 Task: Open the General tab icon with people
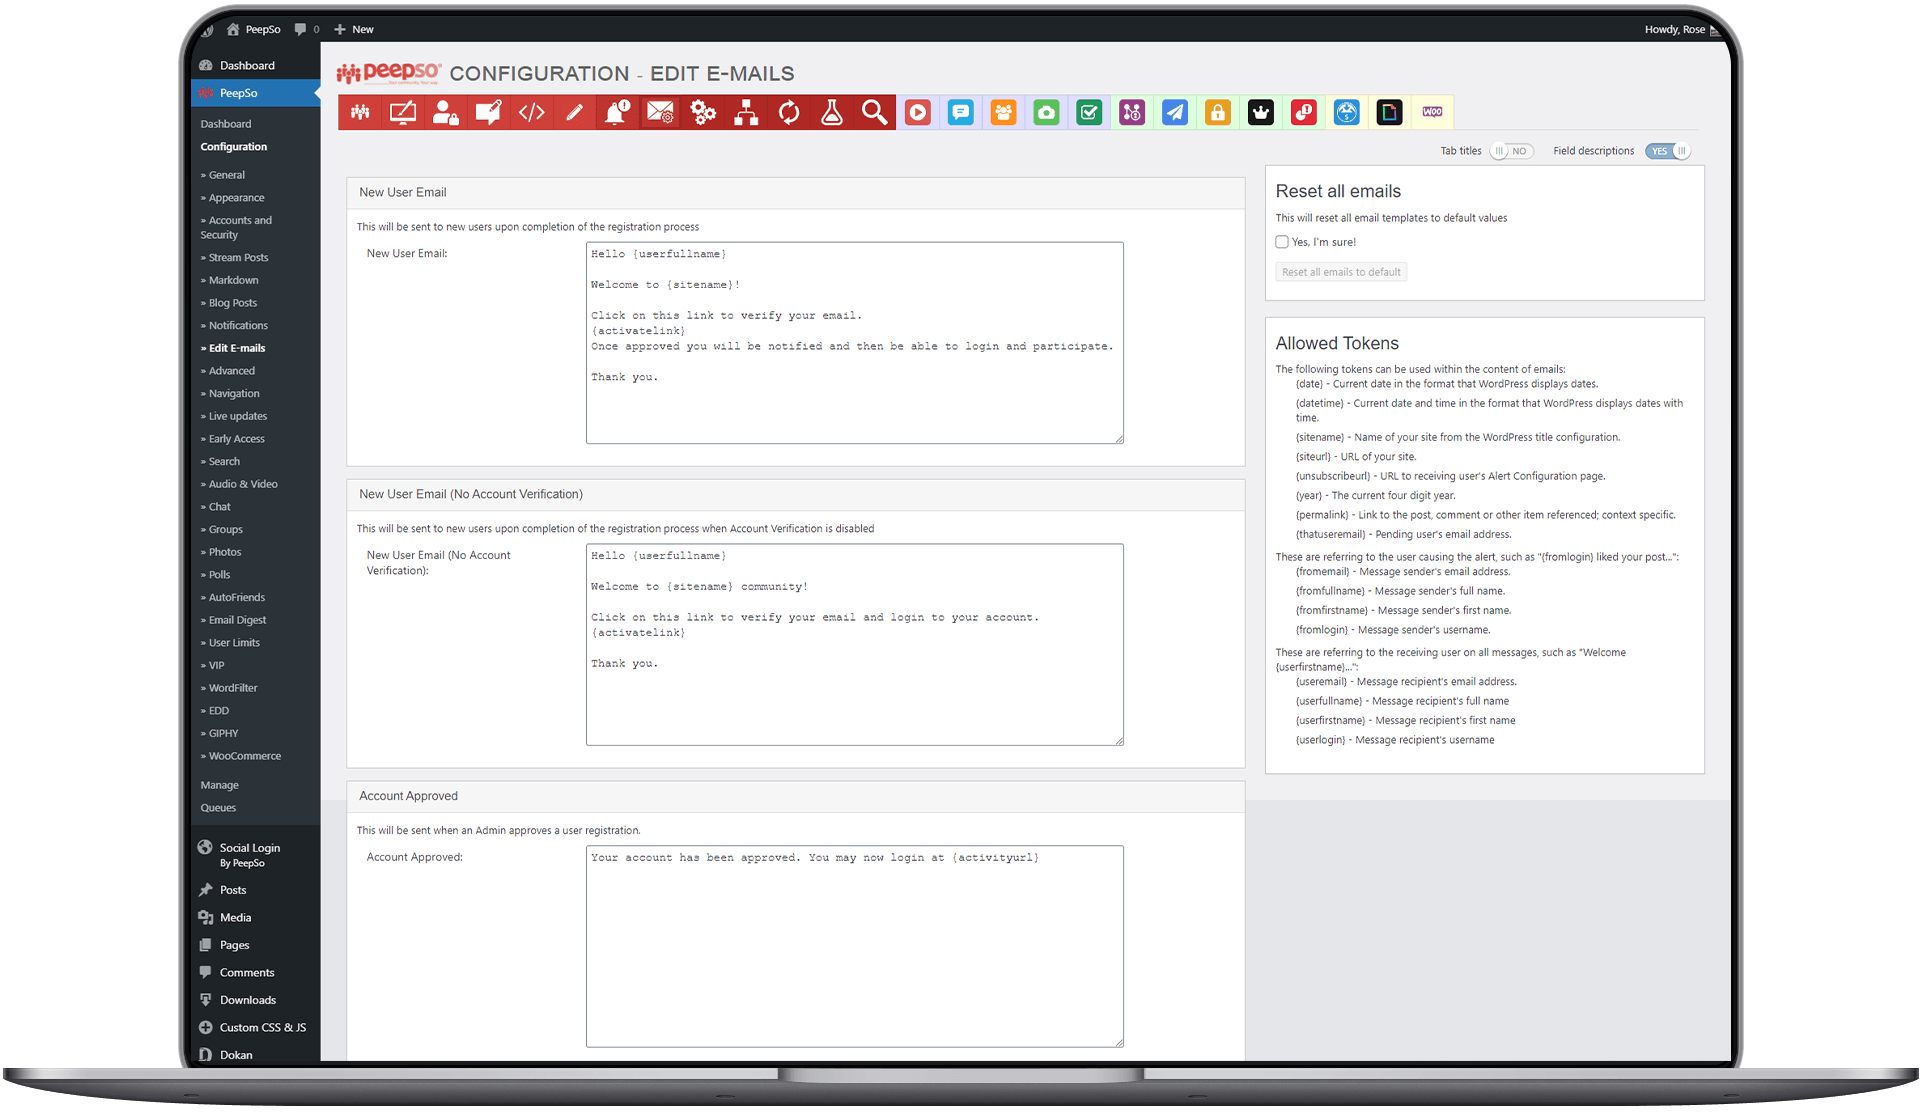(360, 113)
